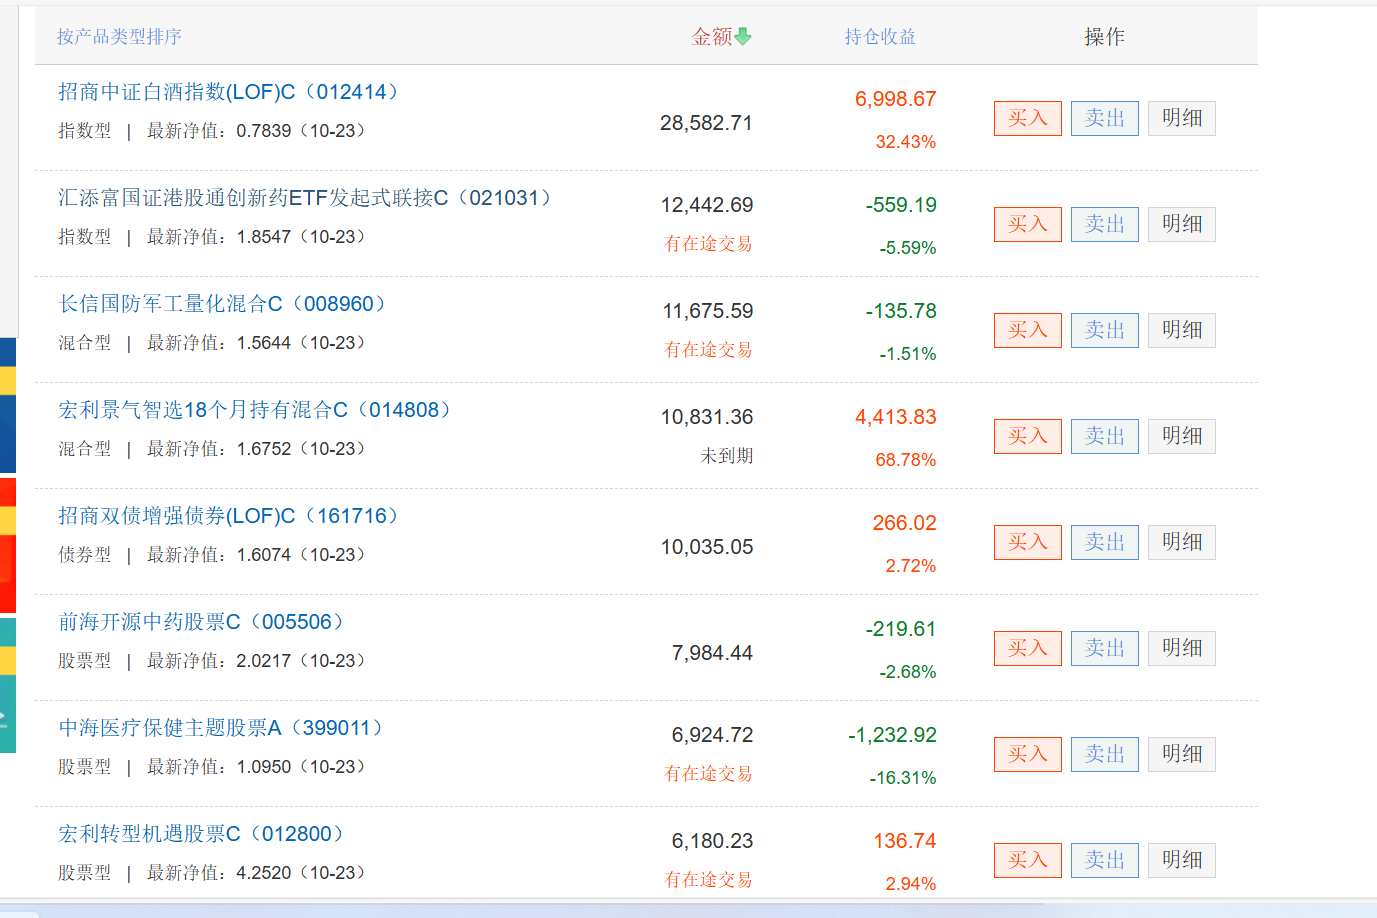The height and width of the screenshot is (918, 1377).
Task: Buy more of fund 021031
Action: pos(1028,224)
